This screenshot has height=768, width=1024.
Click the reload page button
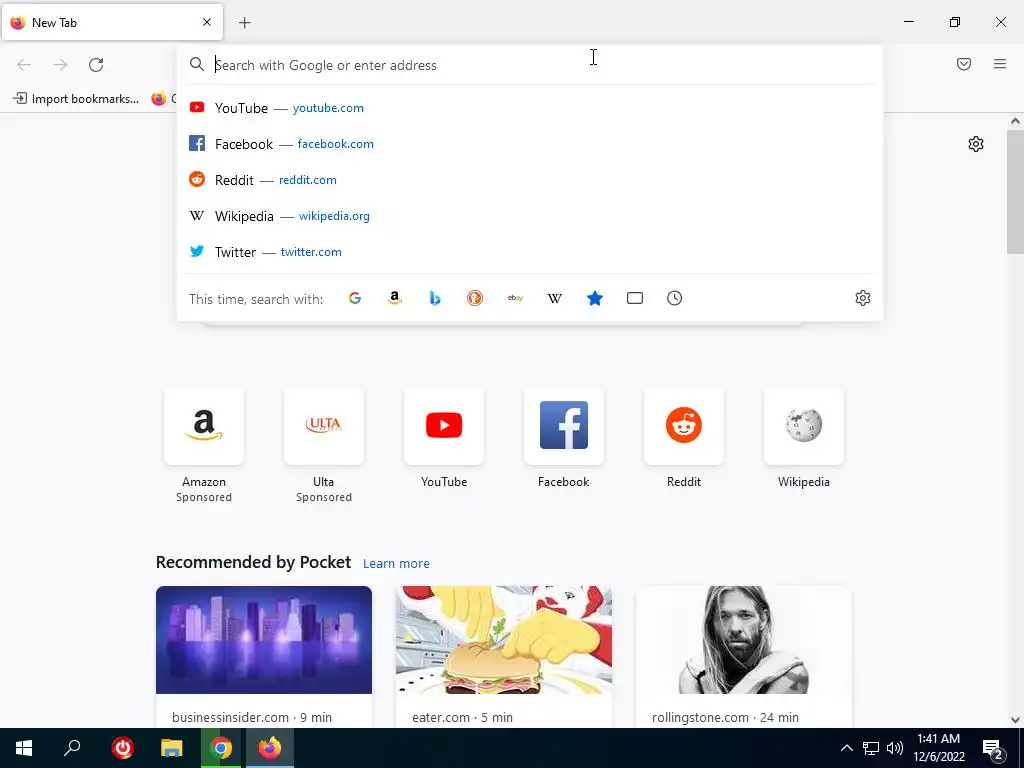pyautogui.click(x=96, y=65)
